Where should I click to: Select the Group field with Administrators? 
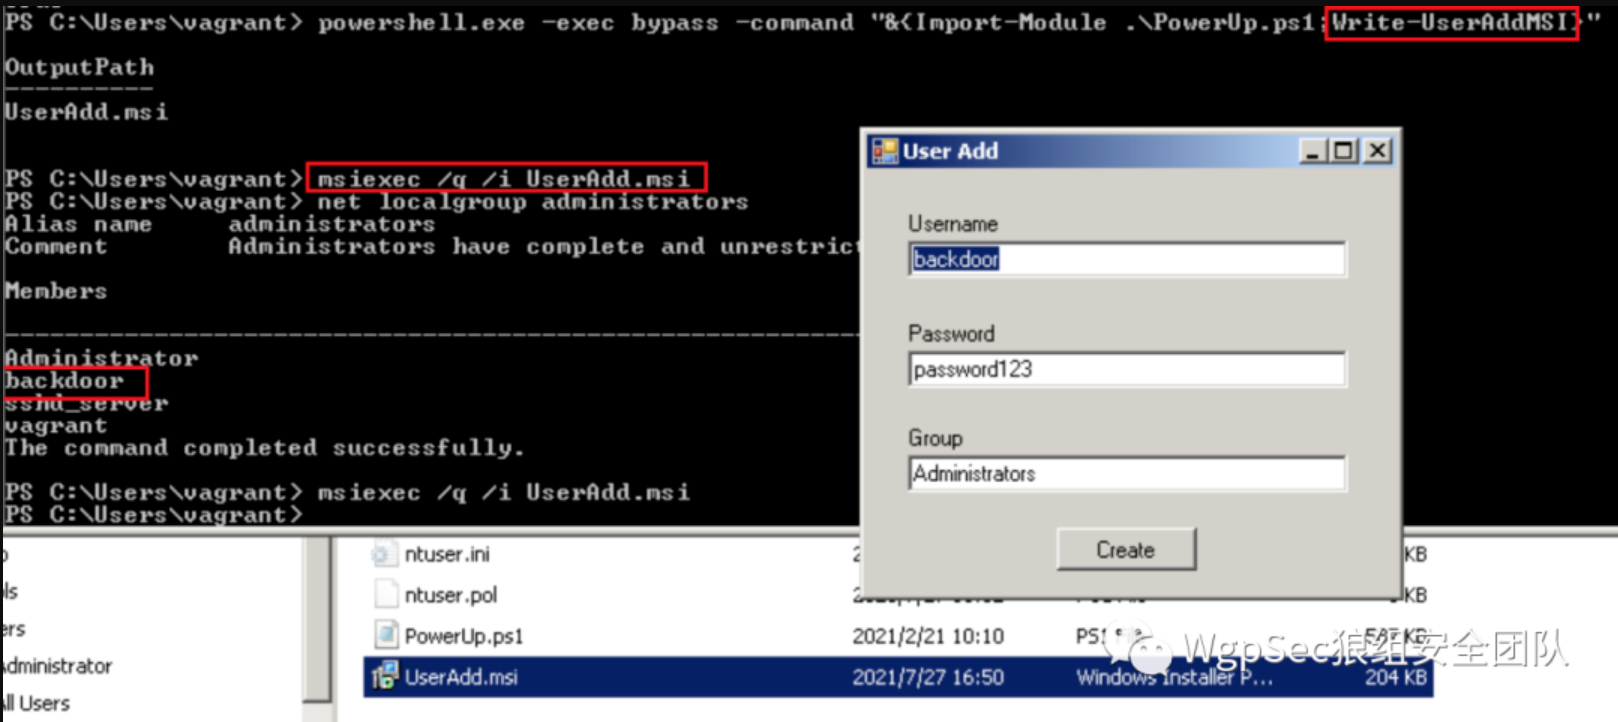coord(1127,474)
